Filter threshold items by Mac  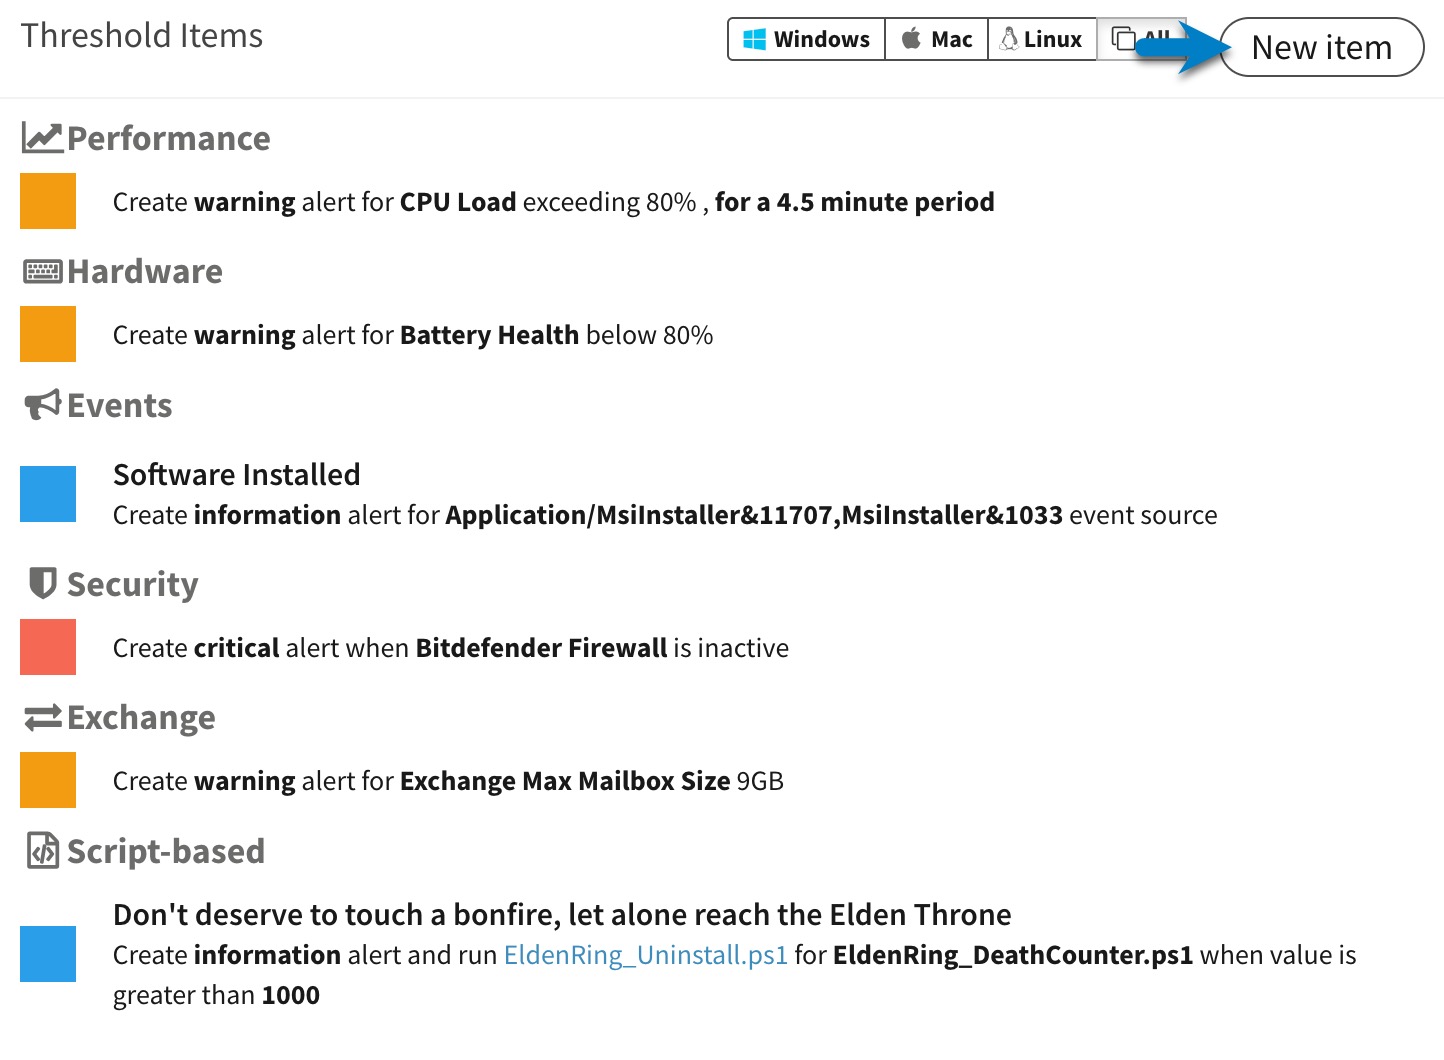(937, 39)
